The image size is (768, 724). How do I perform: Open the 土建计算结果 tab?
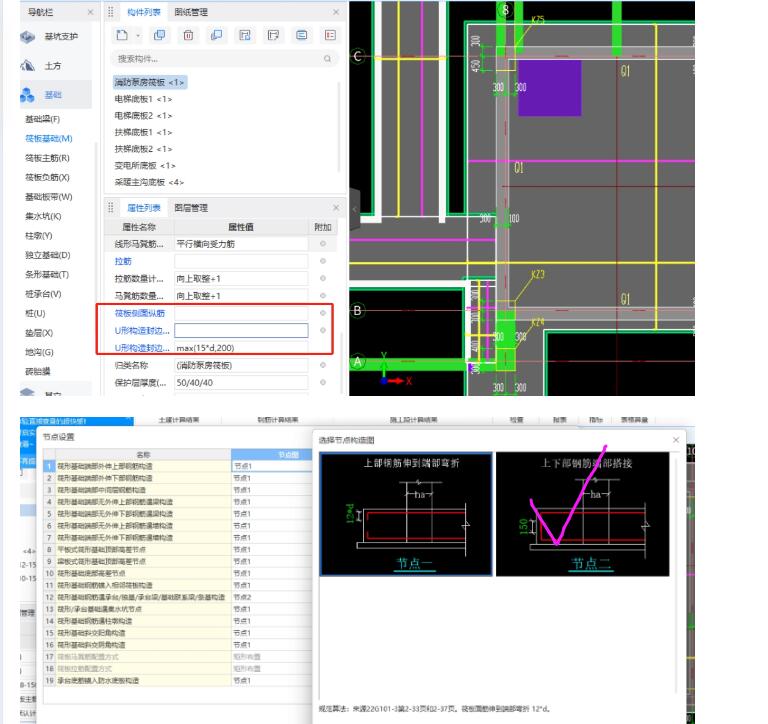click(x=179, y=420)
